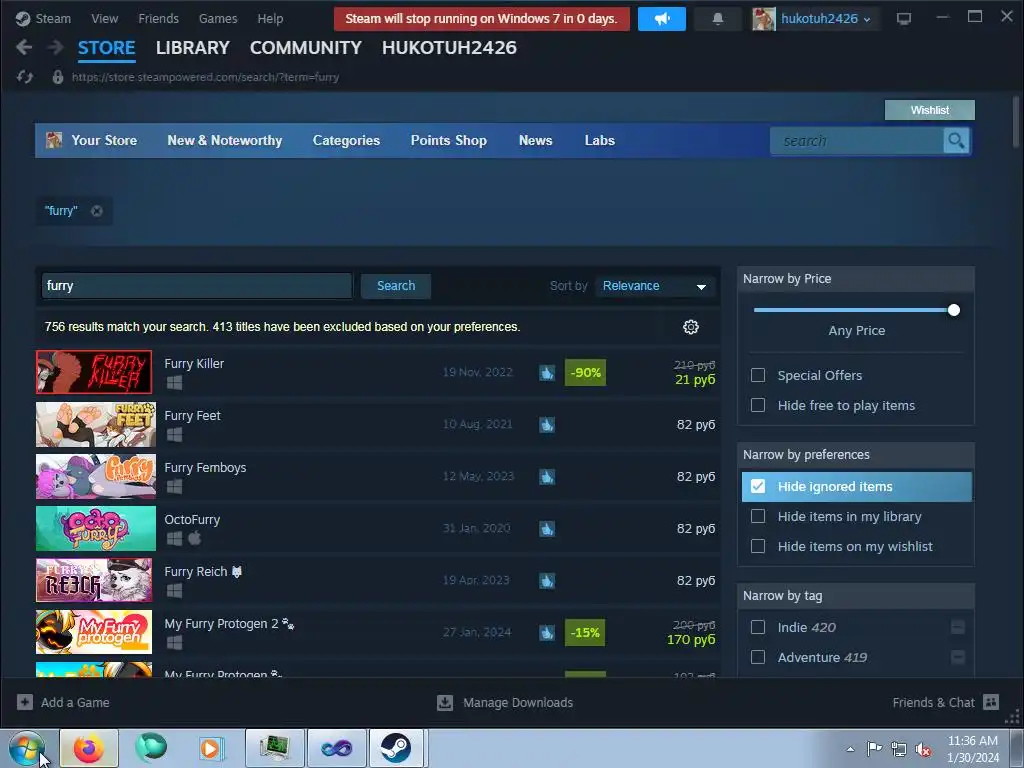Open the View menu
1024x768 pixels.
[104, 19]
